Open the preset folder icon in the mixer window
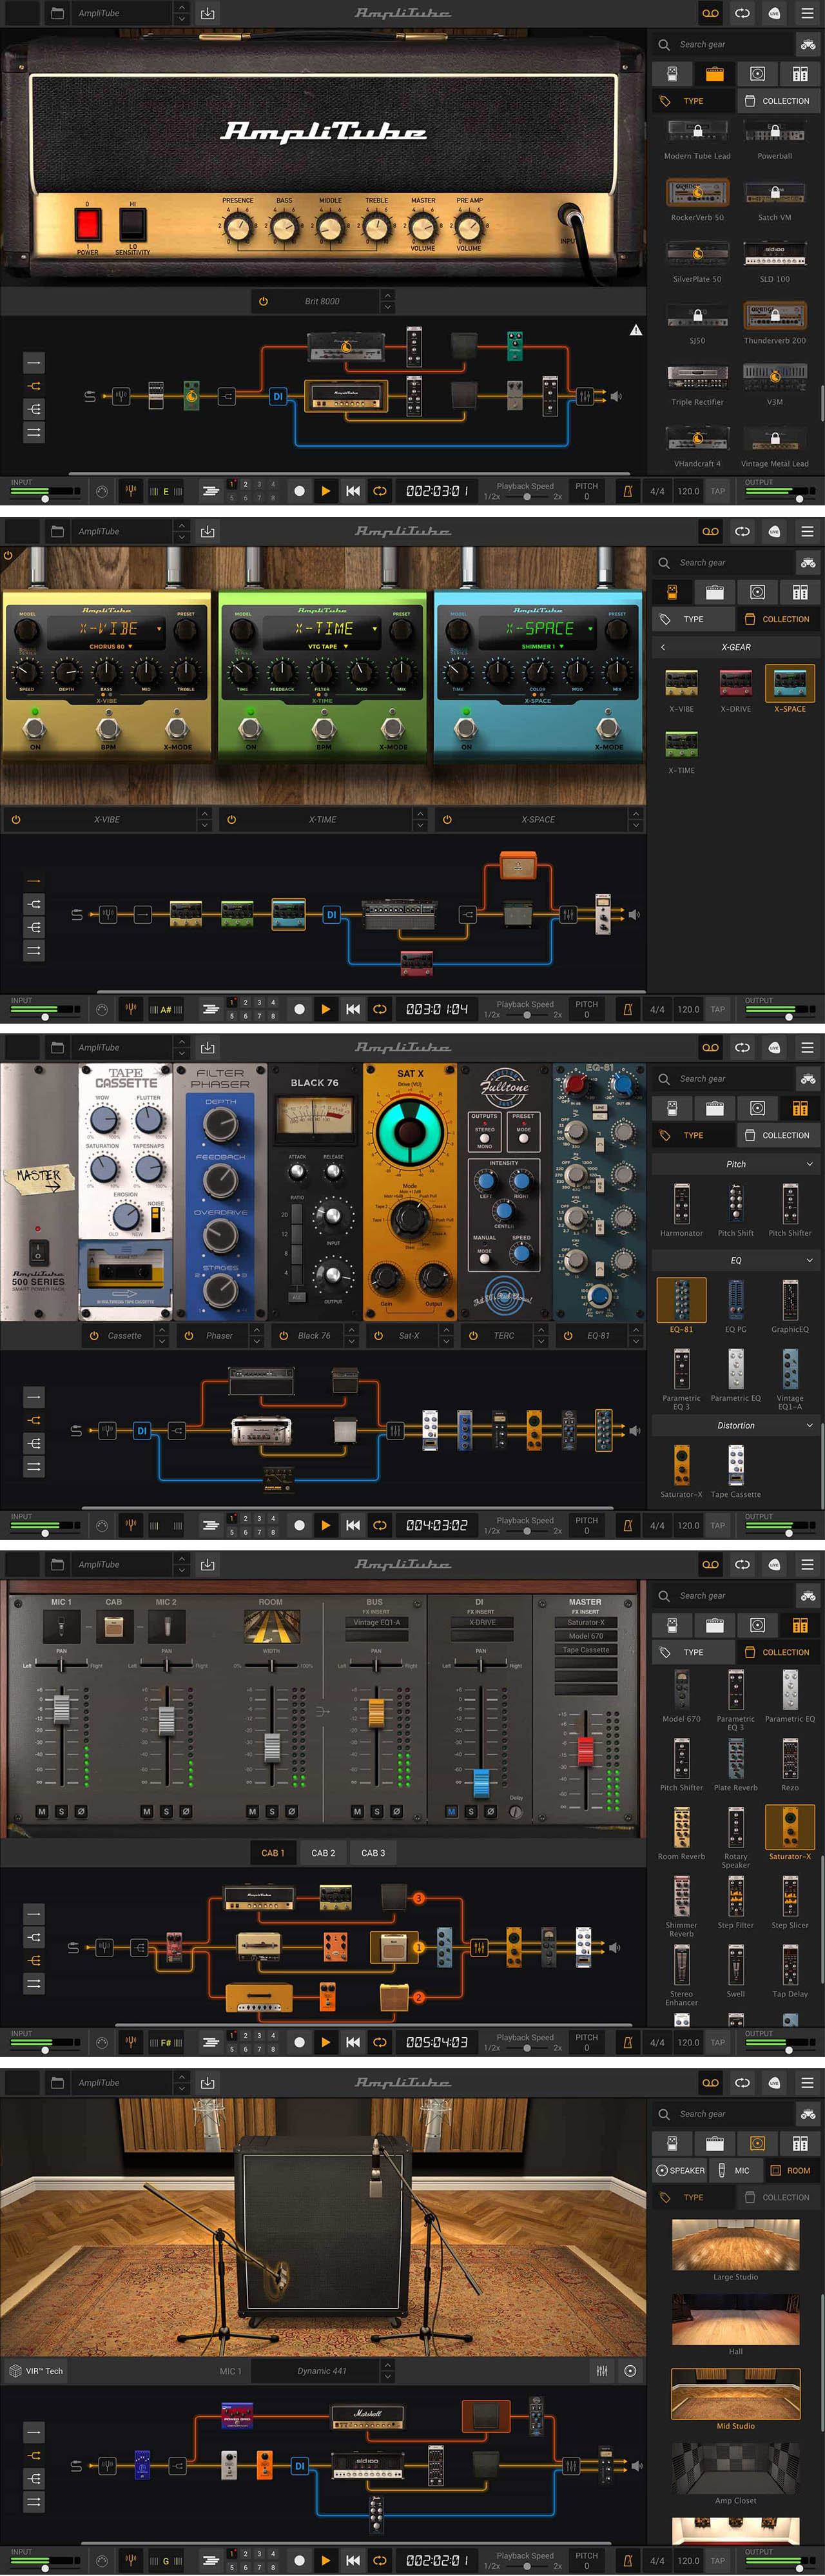Screen dimensions: 825x2576 tap(57, 1564)
